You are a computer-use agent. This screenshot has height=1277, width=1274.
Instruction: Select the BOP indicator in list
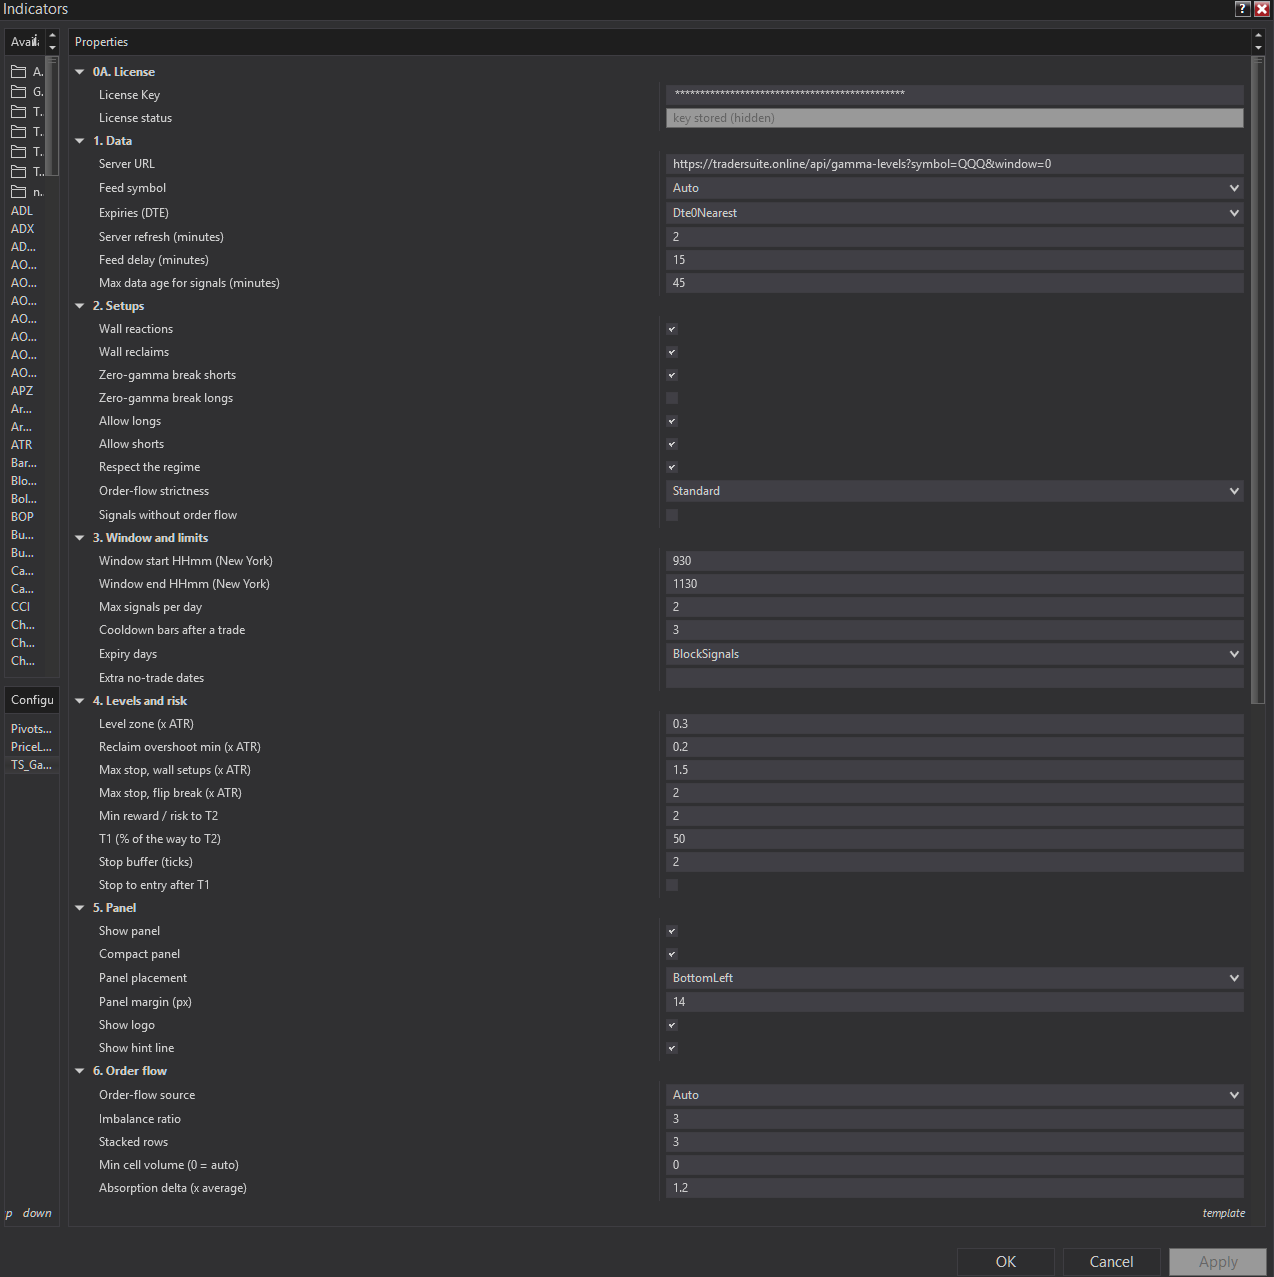(22, 517)
